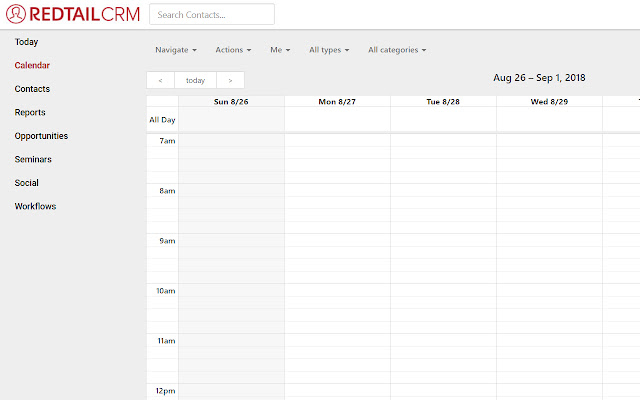Open Seminars in the sidebar
This screenshot has width=640, height=400.
(33, 159)
